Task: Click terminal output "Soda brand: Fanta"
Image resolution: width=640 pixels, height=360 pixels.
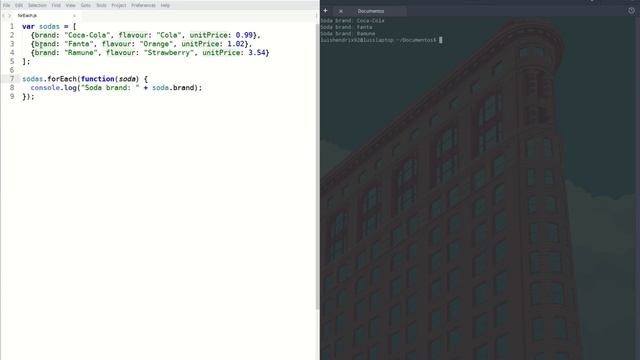Action: (347, 27)
